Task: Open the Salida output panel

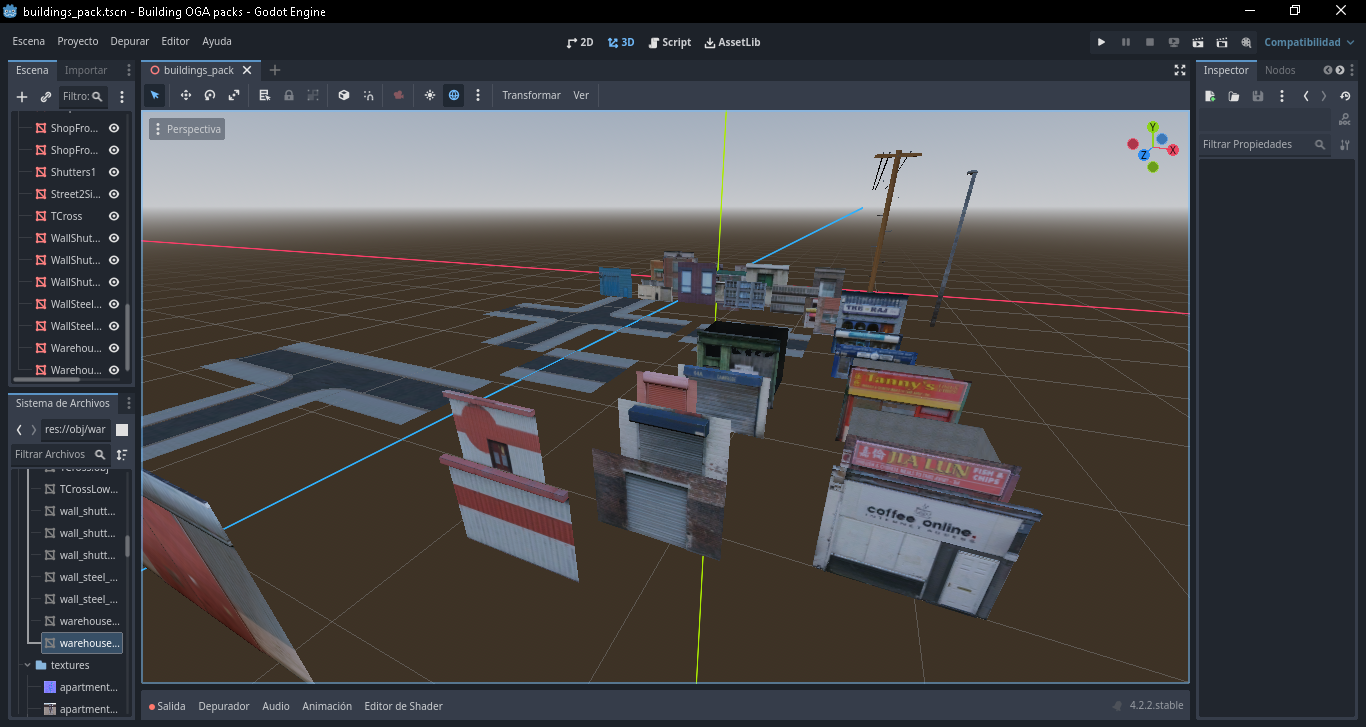Action: [x=168, y=706]
